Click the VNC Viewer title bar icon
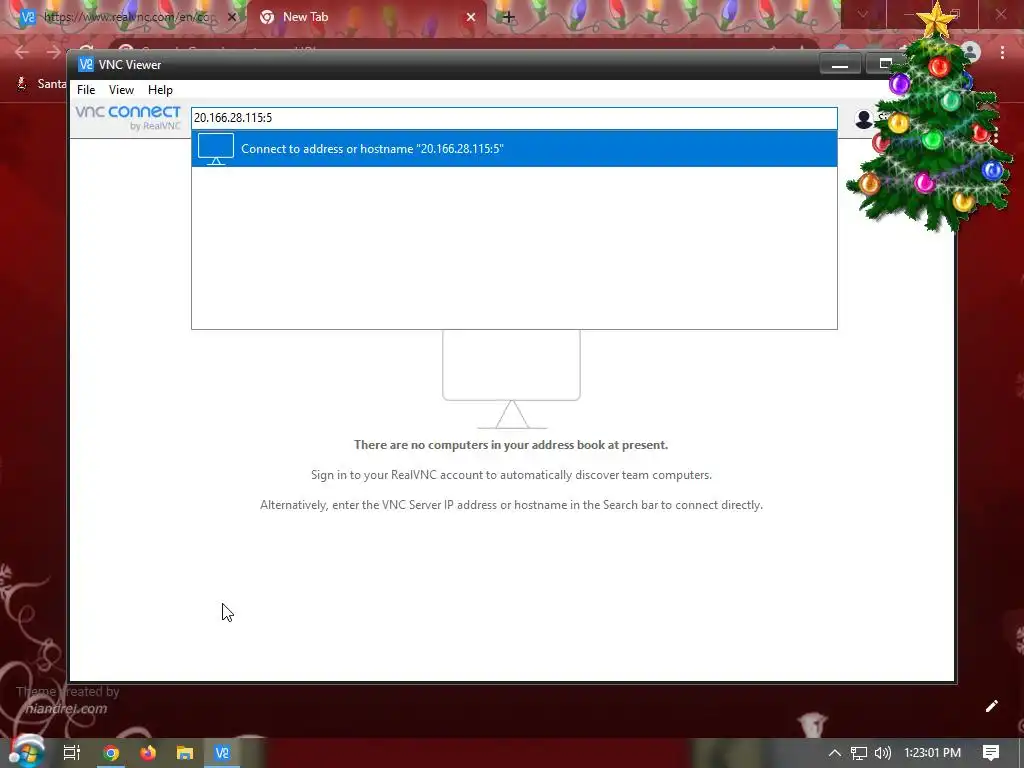This screenshot has width=1024, height=768. [x=86, y=64]
